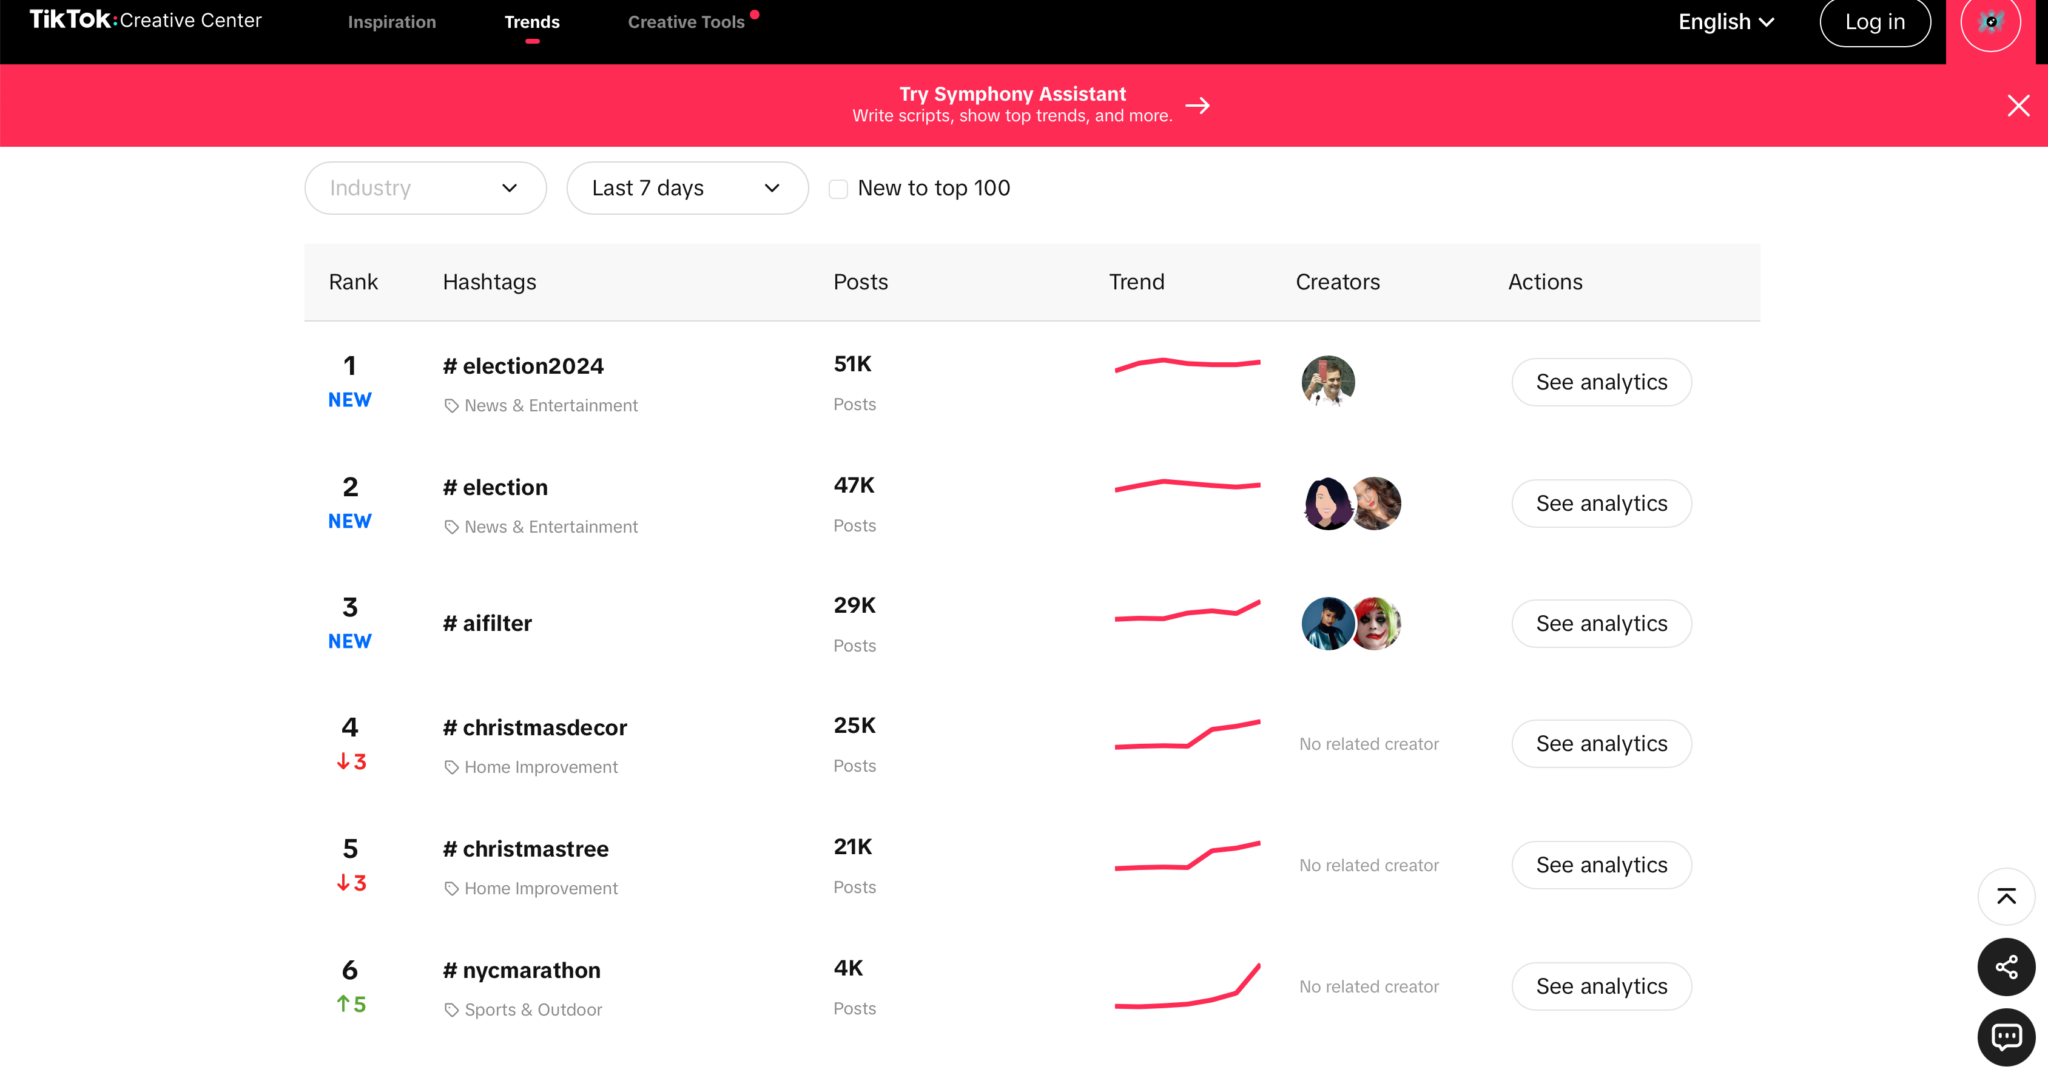
Task: Click the Home Improvement tag icon beside christmasdecor
Action: point(450,766)
